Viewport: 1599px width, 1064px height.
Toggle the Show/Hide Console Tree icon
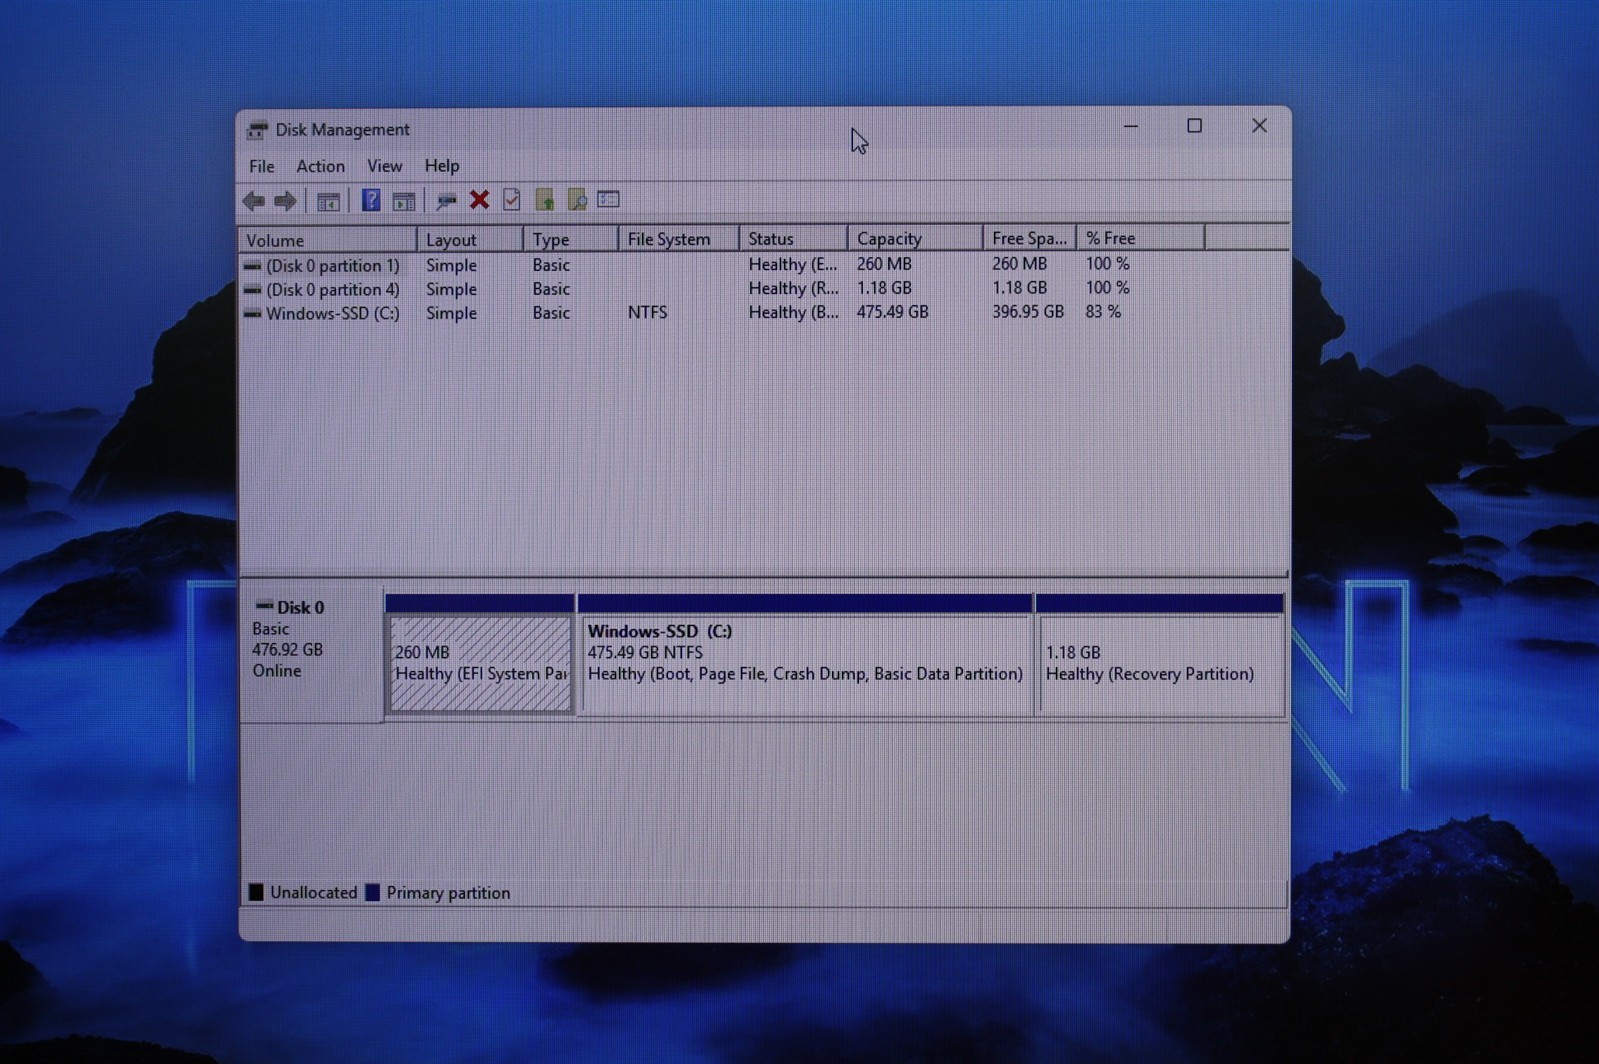pos(328,201)
